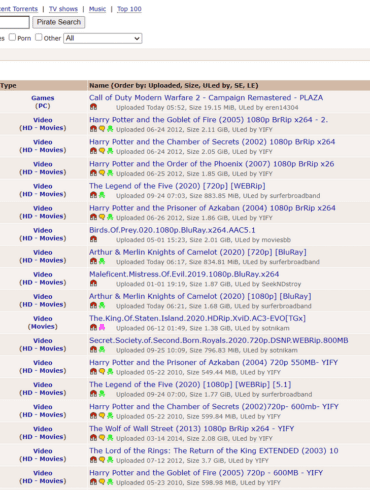Open Games (PC) category link

coord(43,102)
